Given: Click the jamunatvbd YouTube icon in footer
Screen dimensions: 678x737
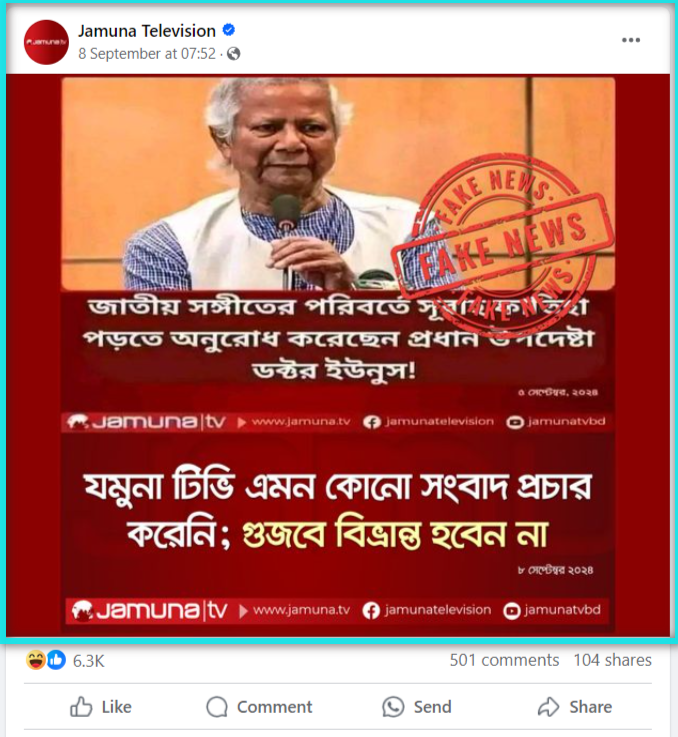Looking at the screenshot, I should tap(512, 611).
